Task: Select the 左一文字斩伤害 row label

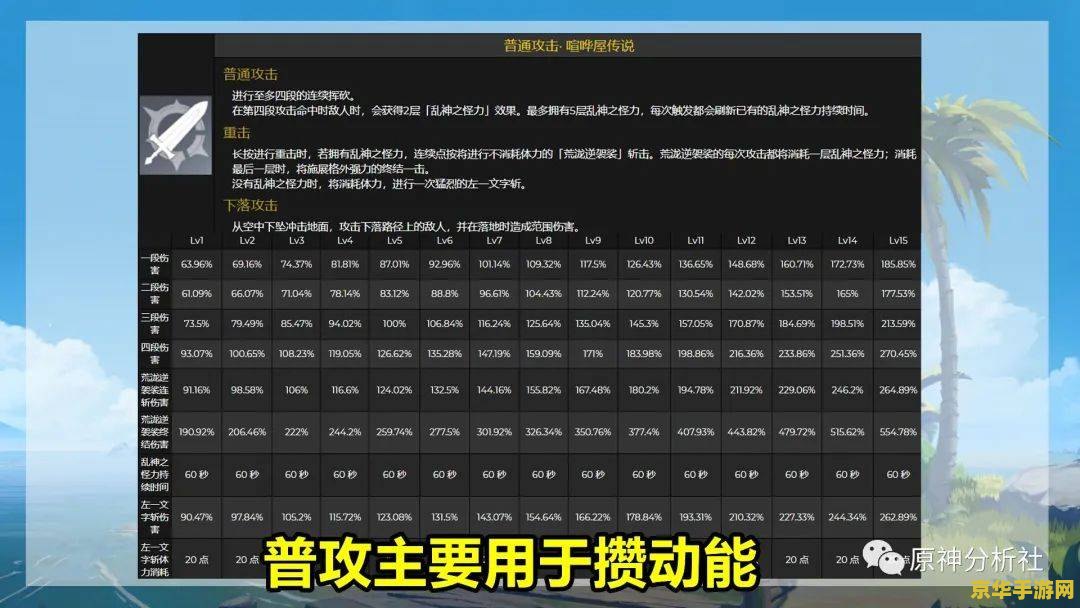Action: [x=154, y=517]
